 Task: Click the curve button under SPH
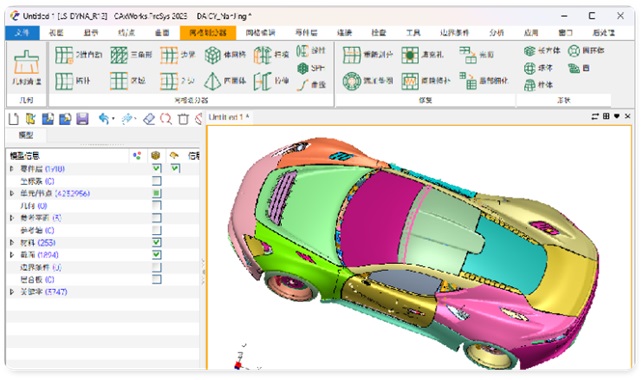pos(312,84)
